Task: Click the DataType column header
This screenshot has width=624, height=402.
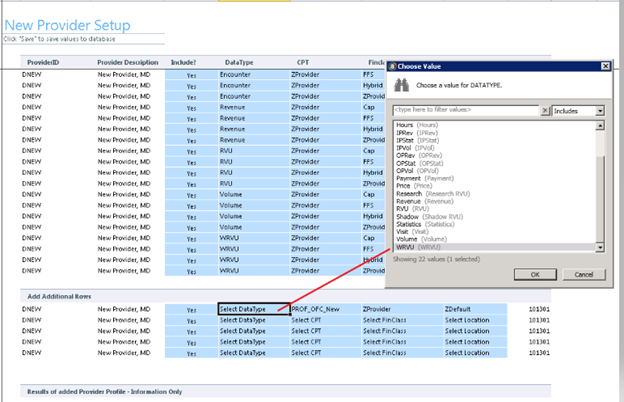Action: point(238,62)
